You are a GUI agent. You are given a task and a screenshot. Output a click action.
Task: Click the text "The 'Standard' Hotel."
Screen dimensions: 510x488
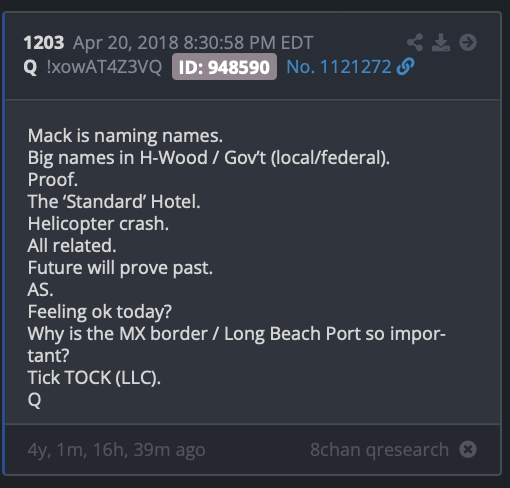(x=114, y=202)
